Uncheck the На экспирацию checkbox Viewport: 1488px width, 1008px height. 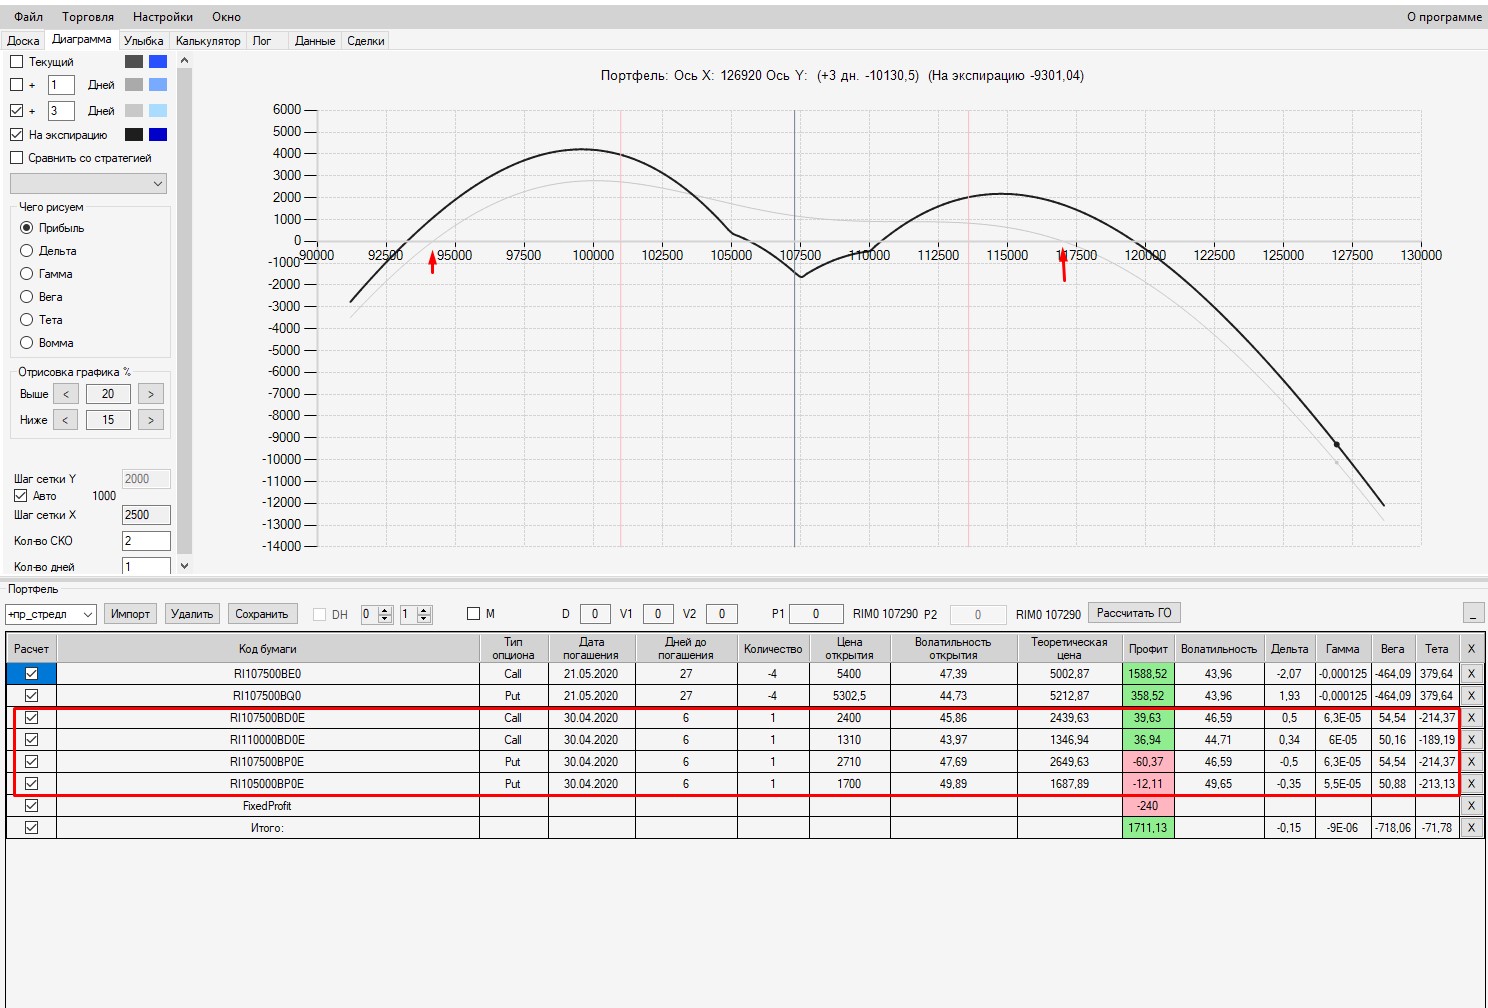(x=17, y=135)
